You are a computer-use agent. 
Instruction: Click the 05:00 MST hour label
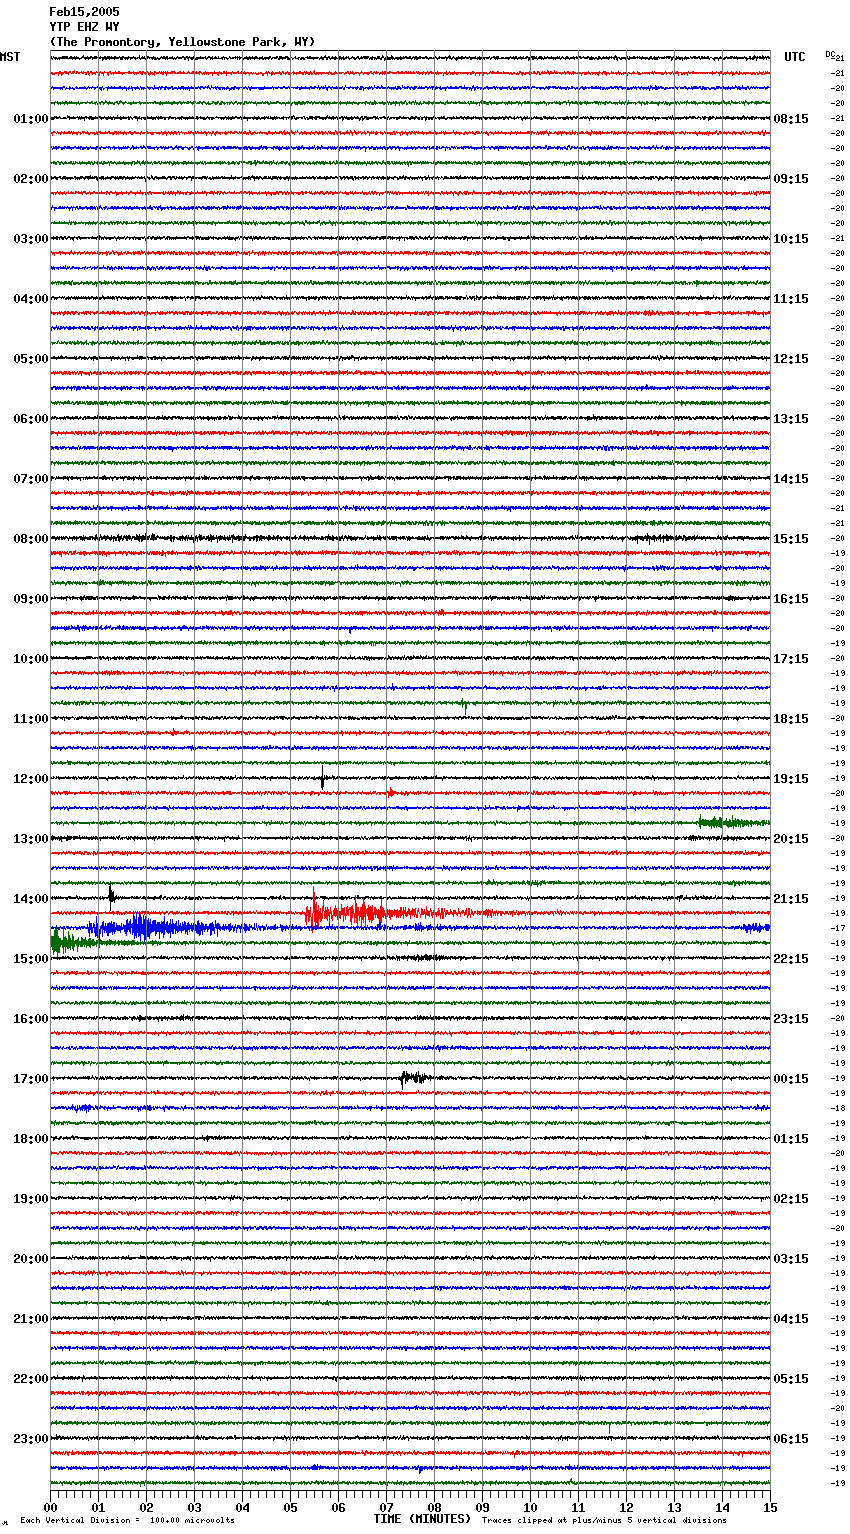coord(30,359)
